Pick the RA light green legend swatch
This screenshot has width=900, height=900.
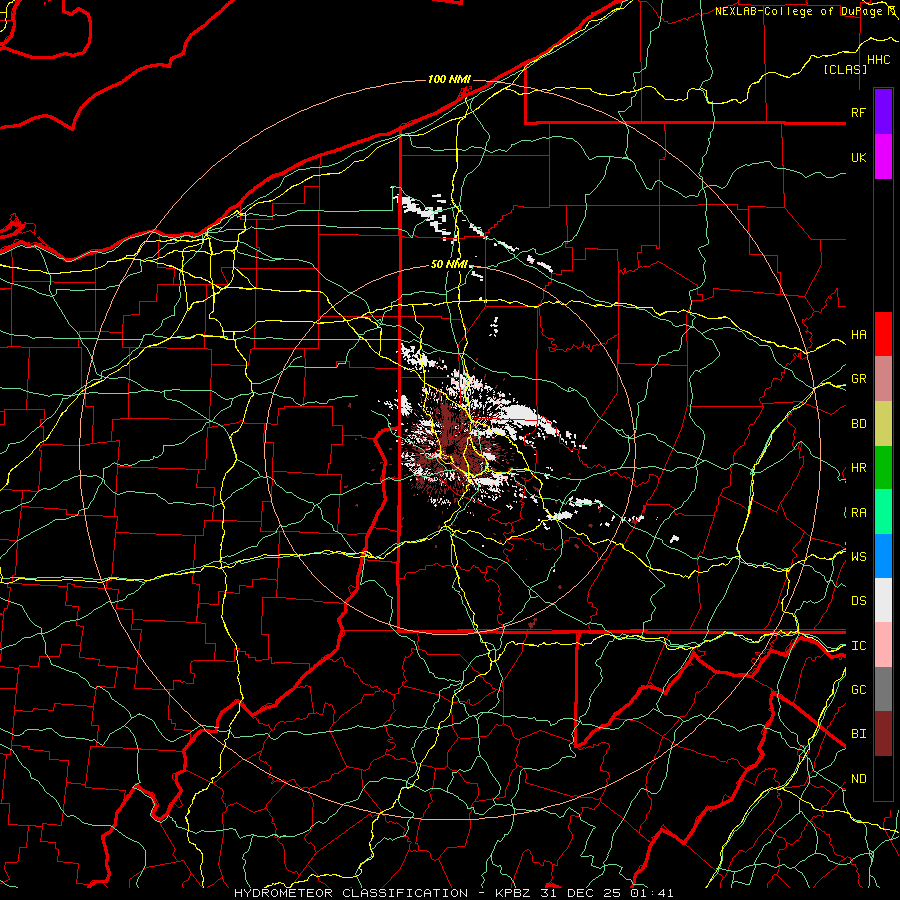[x=883, y=512]
